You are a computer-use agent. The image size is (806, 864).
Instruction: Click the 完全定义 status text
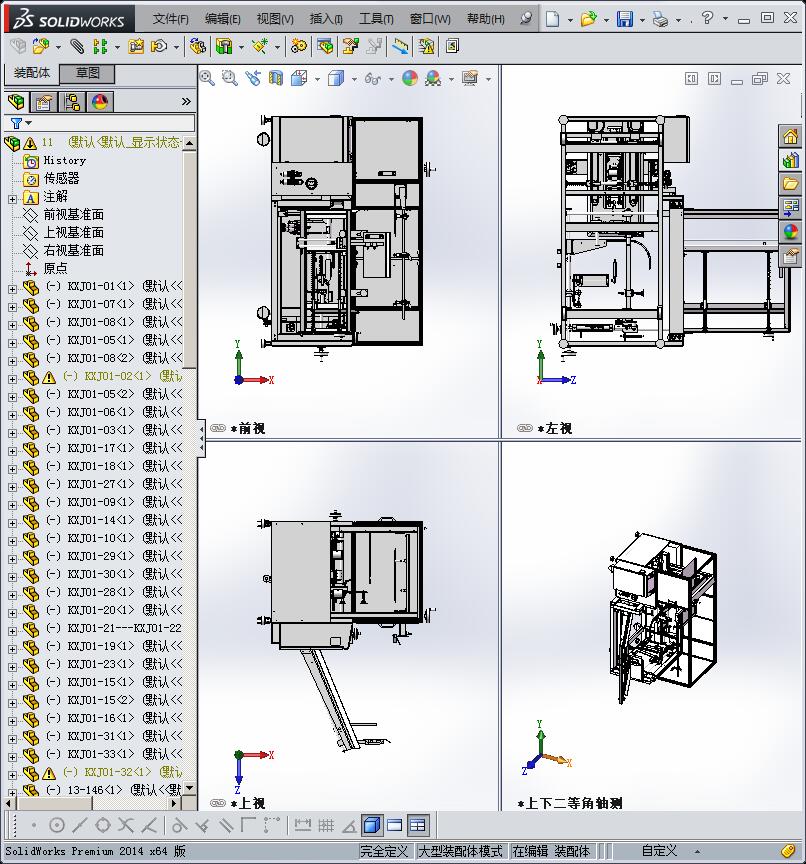pyautogui.click(x=384, y=851)
